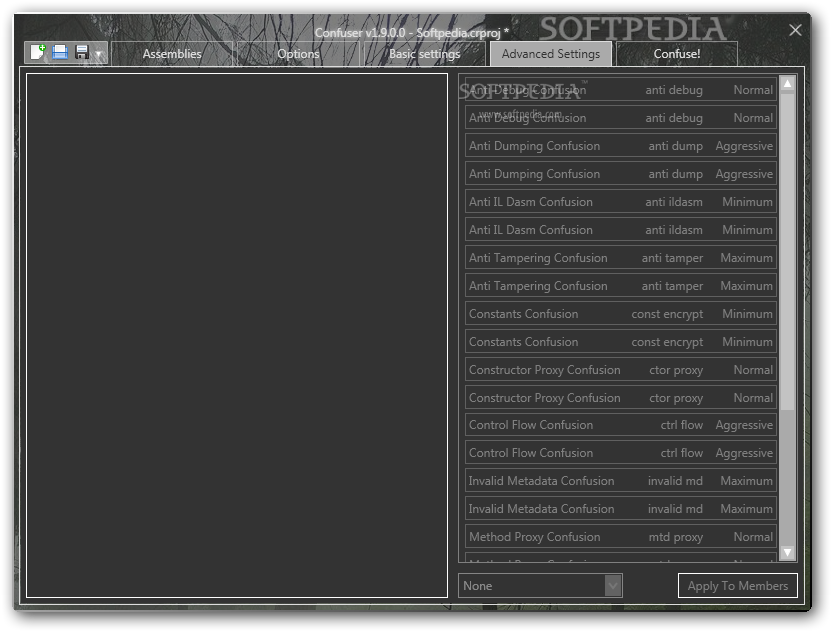Select the Advanced Settings tab
The width and height of the screenshot is (832, 632).
(551, 54)
